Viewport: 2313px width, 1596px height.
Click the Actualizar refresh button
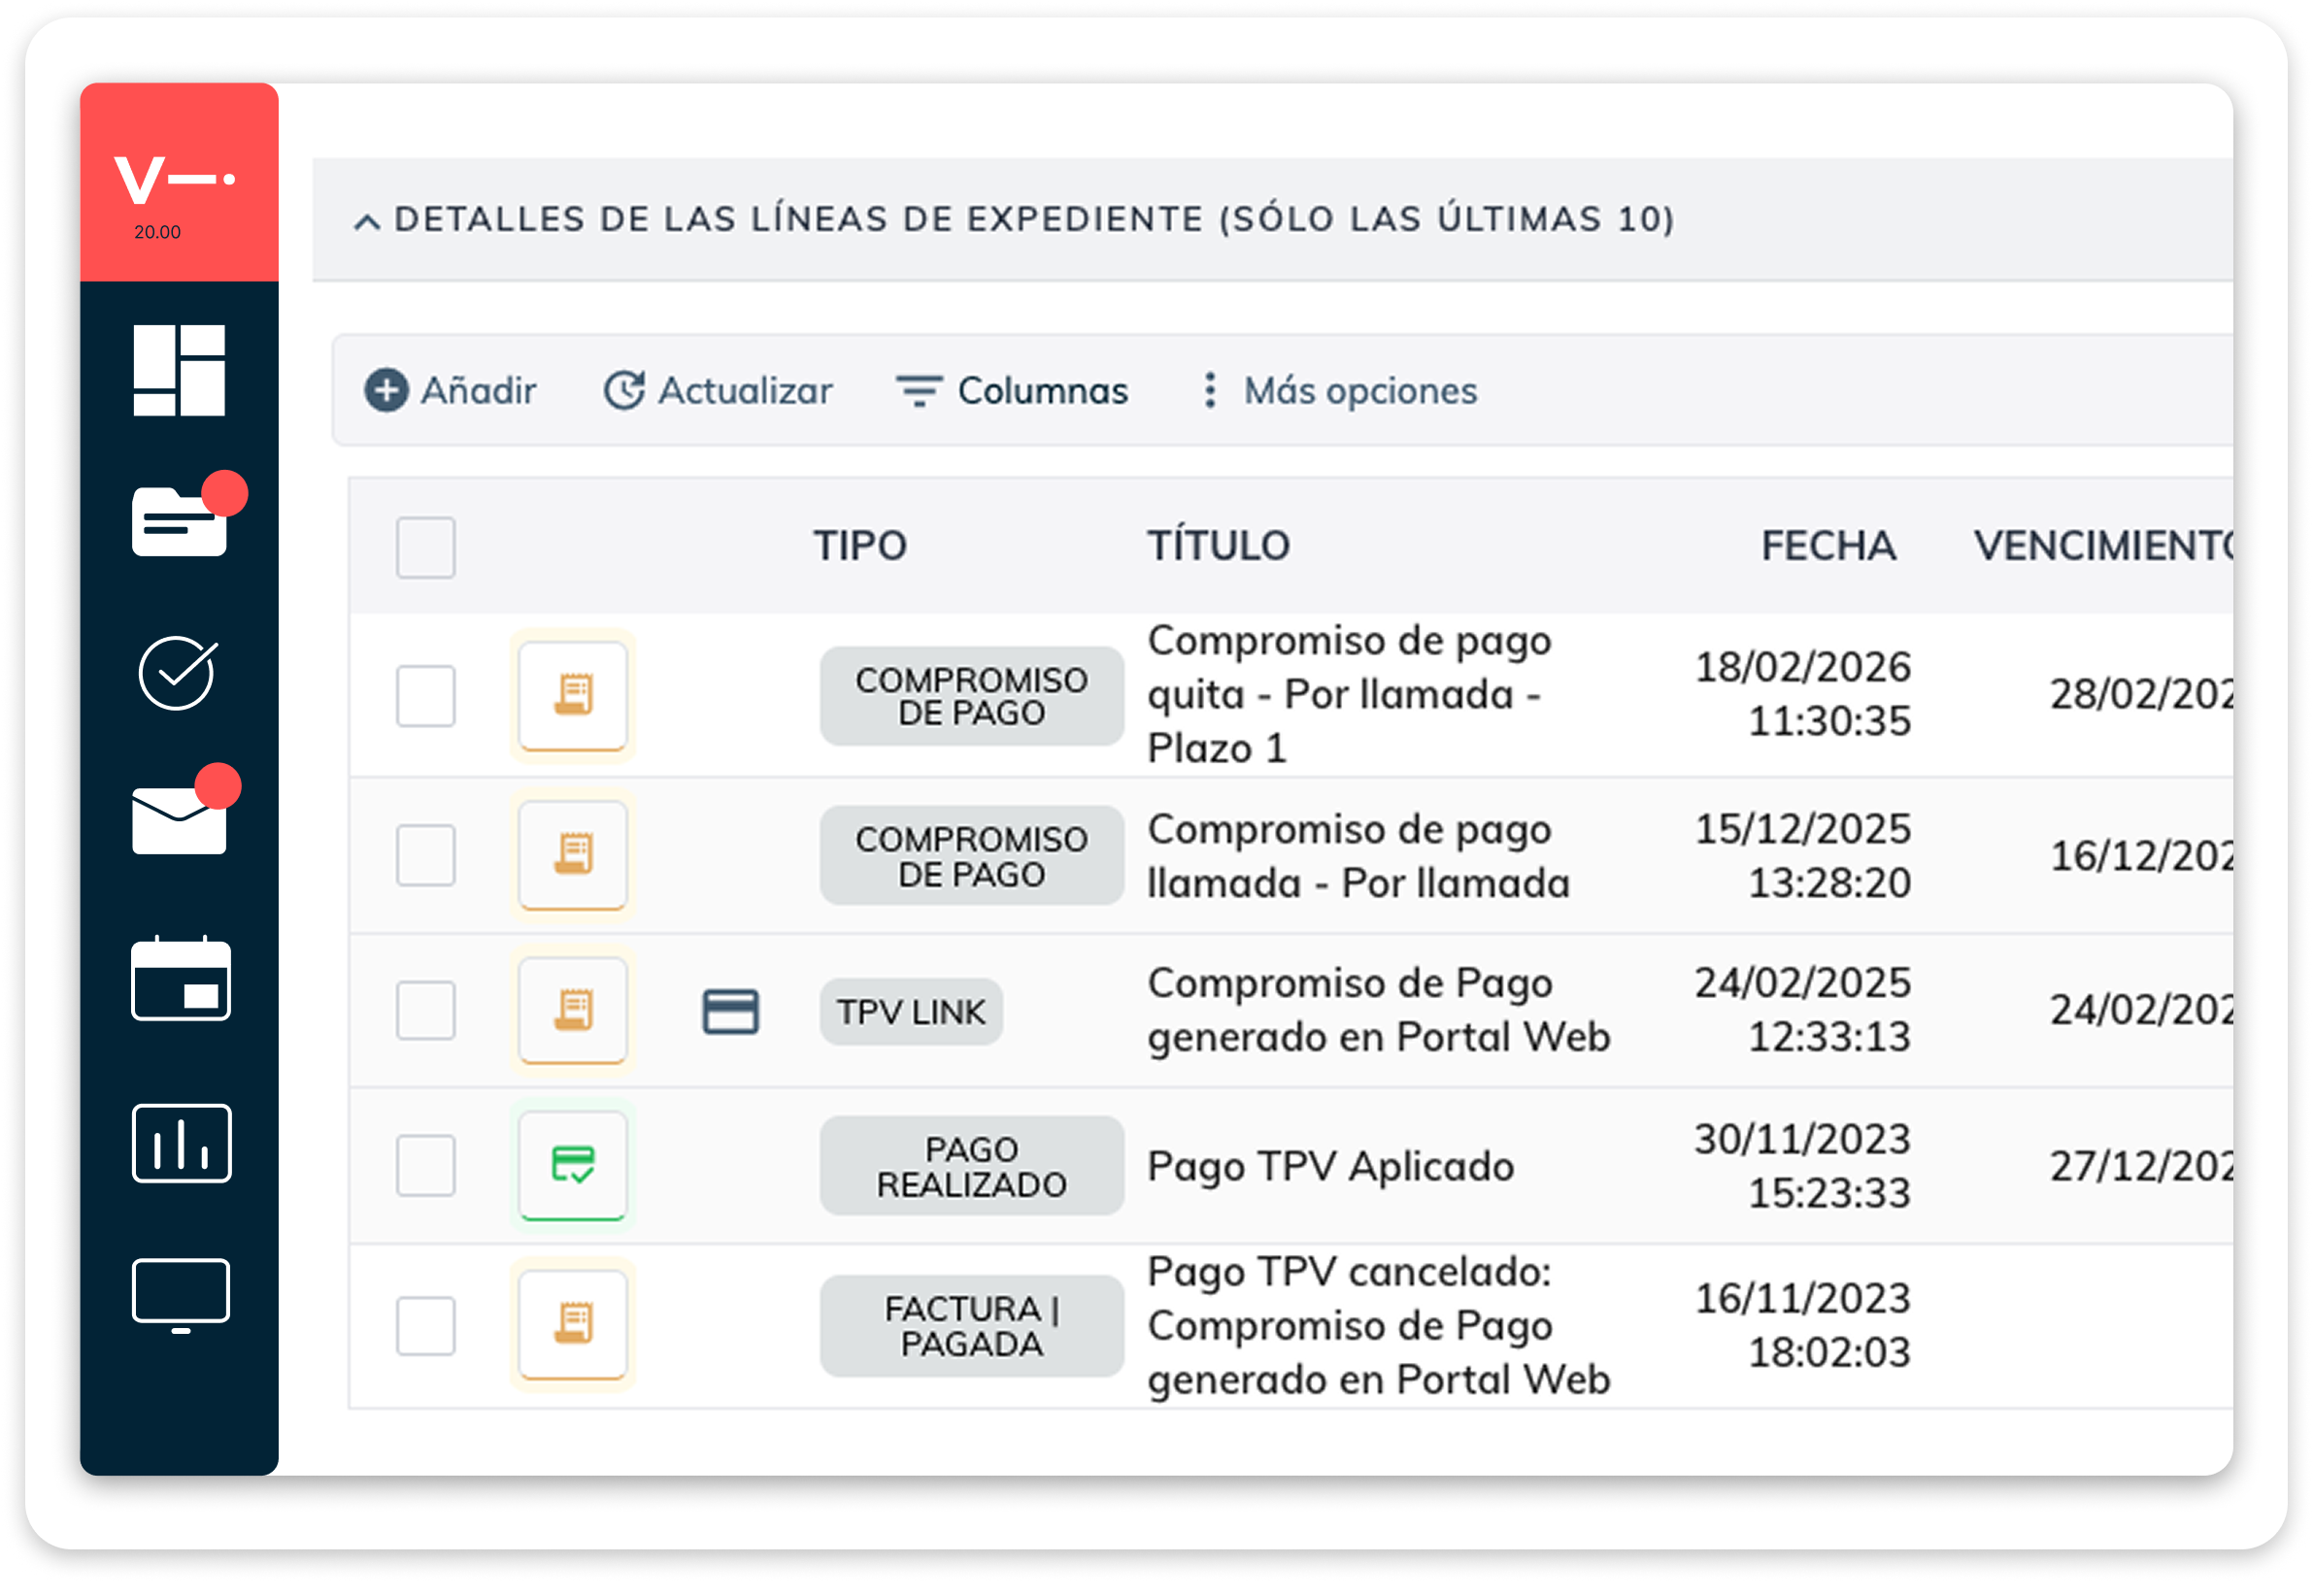point(718,391)
